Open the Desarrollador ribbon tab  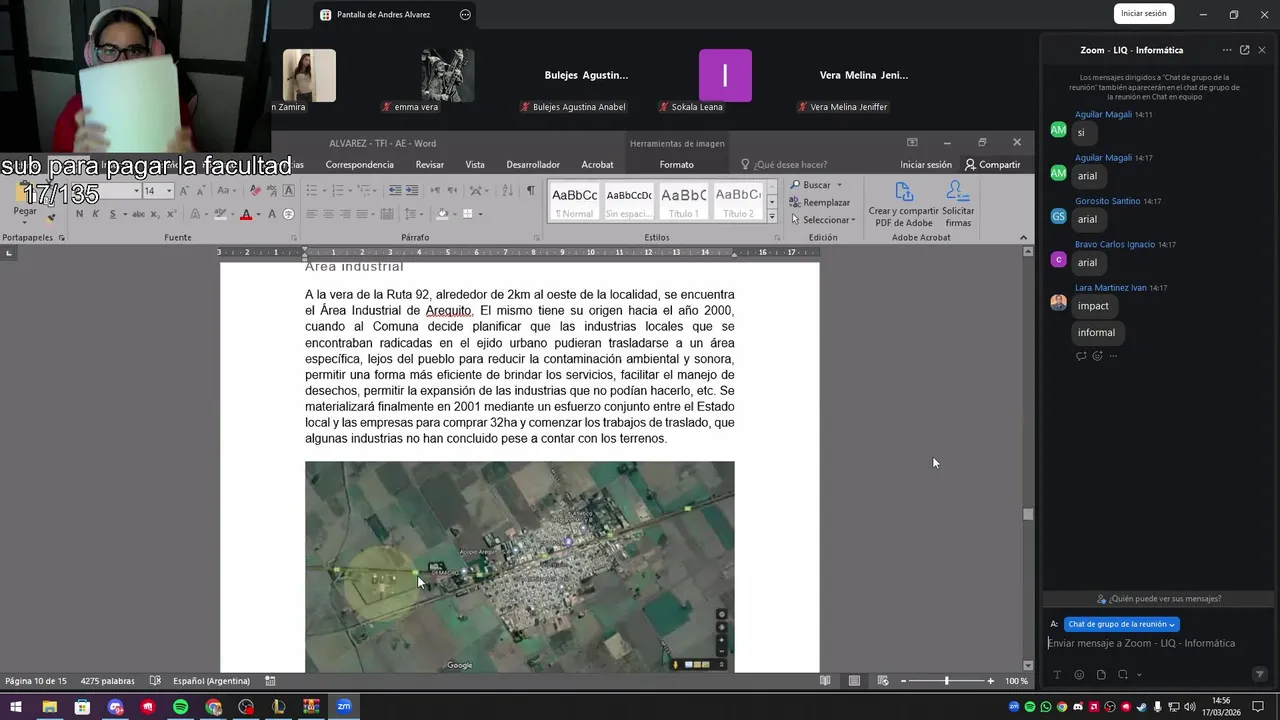[533, 165]
